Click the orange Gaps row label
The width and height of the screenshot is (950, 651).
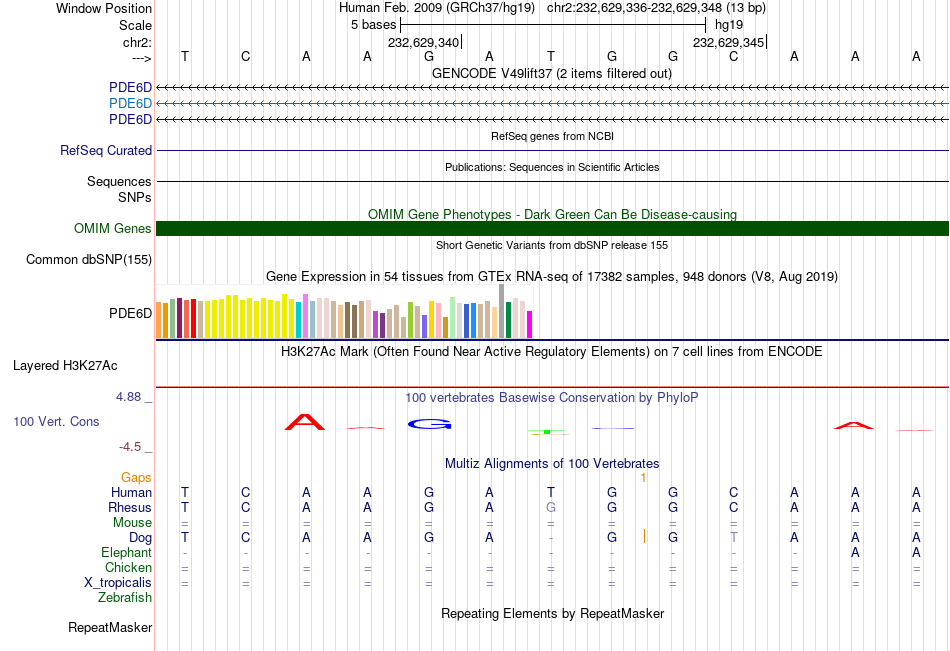(x=136, y=478)
